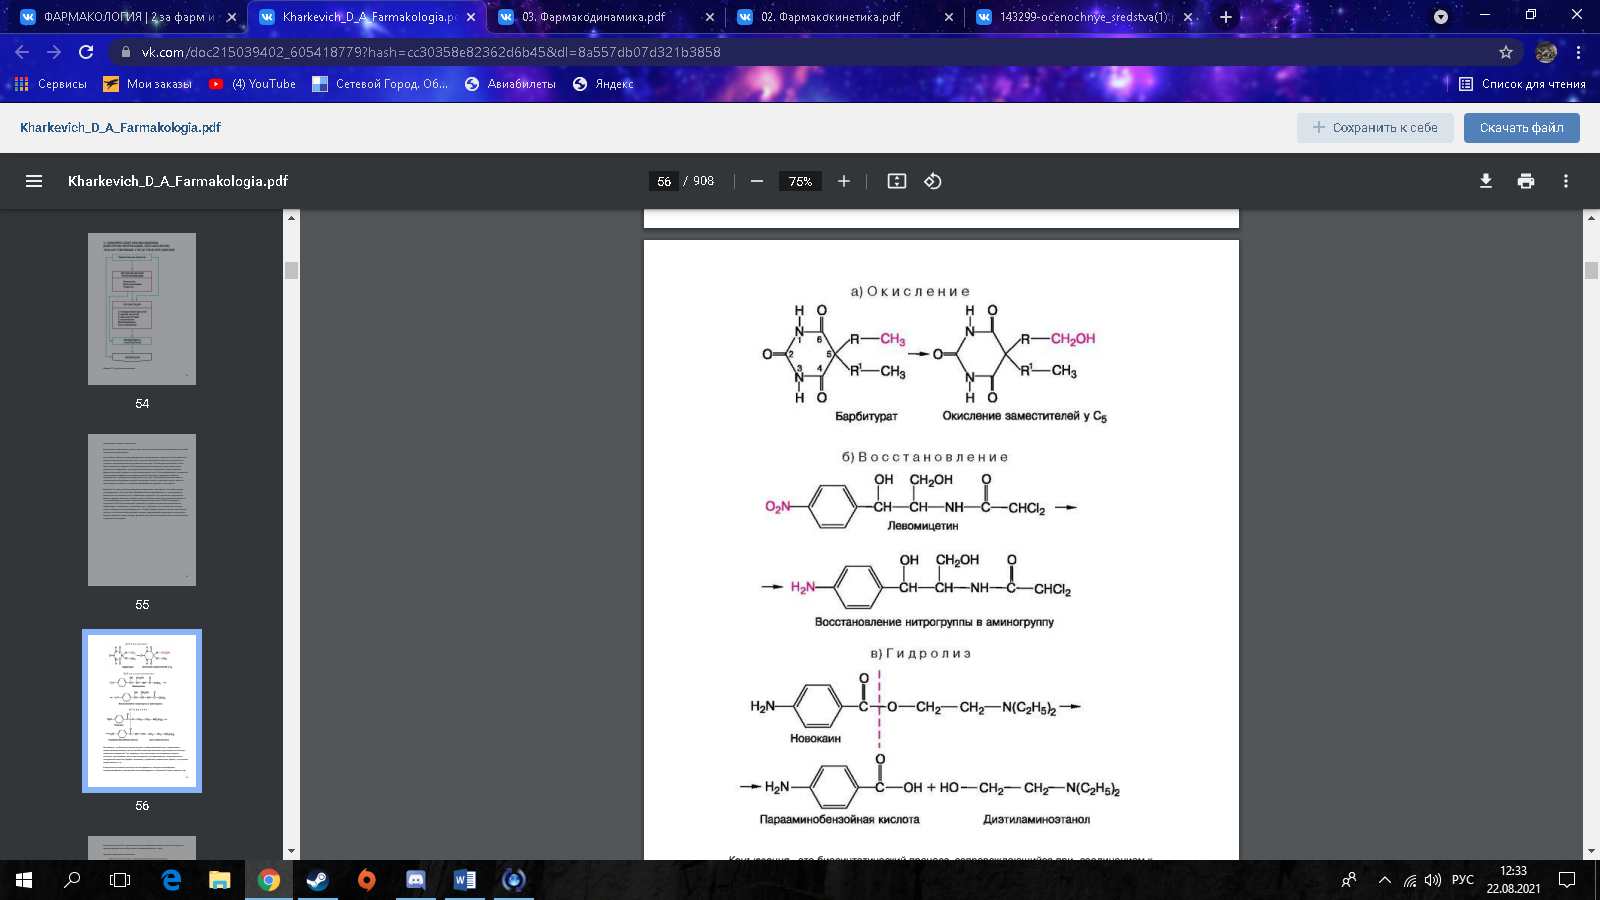Go forward in browser history
Screen dimensions: 1600x900
54,52
